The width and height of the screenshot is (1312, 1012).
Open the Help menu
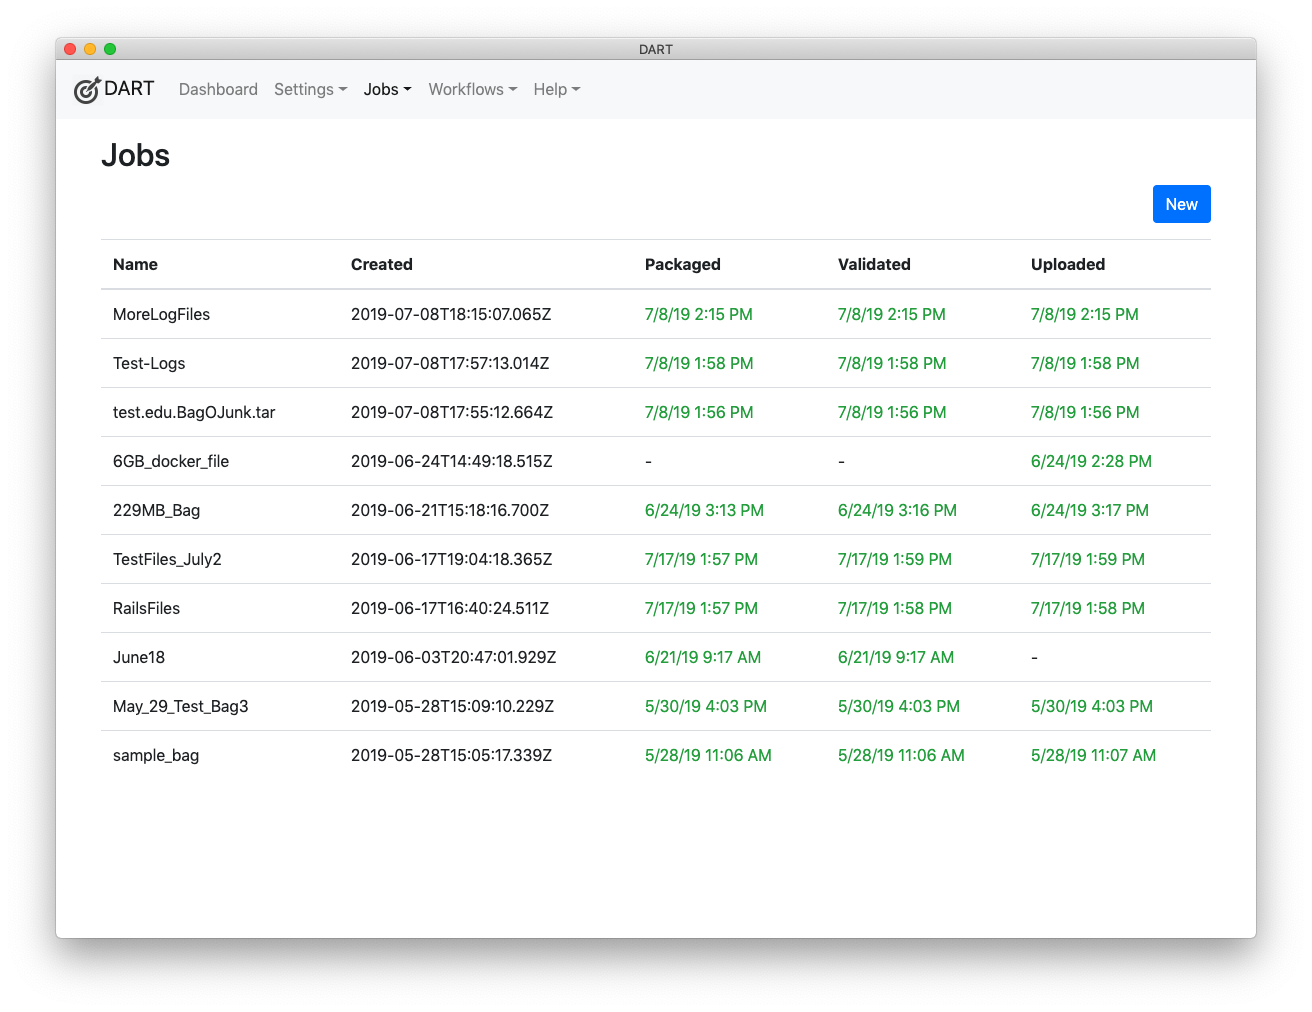[x=556, y=89]
